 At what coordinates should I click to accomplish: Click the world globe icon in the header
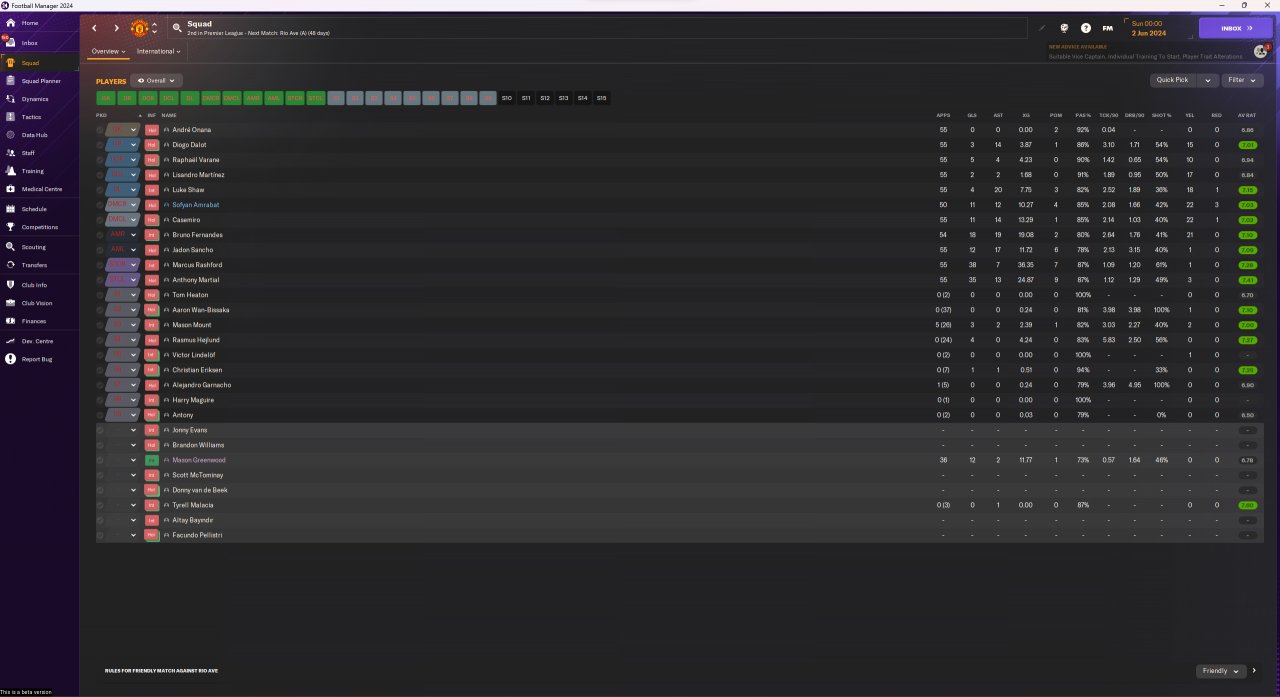coord(1064,28)
